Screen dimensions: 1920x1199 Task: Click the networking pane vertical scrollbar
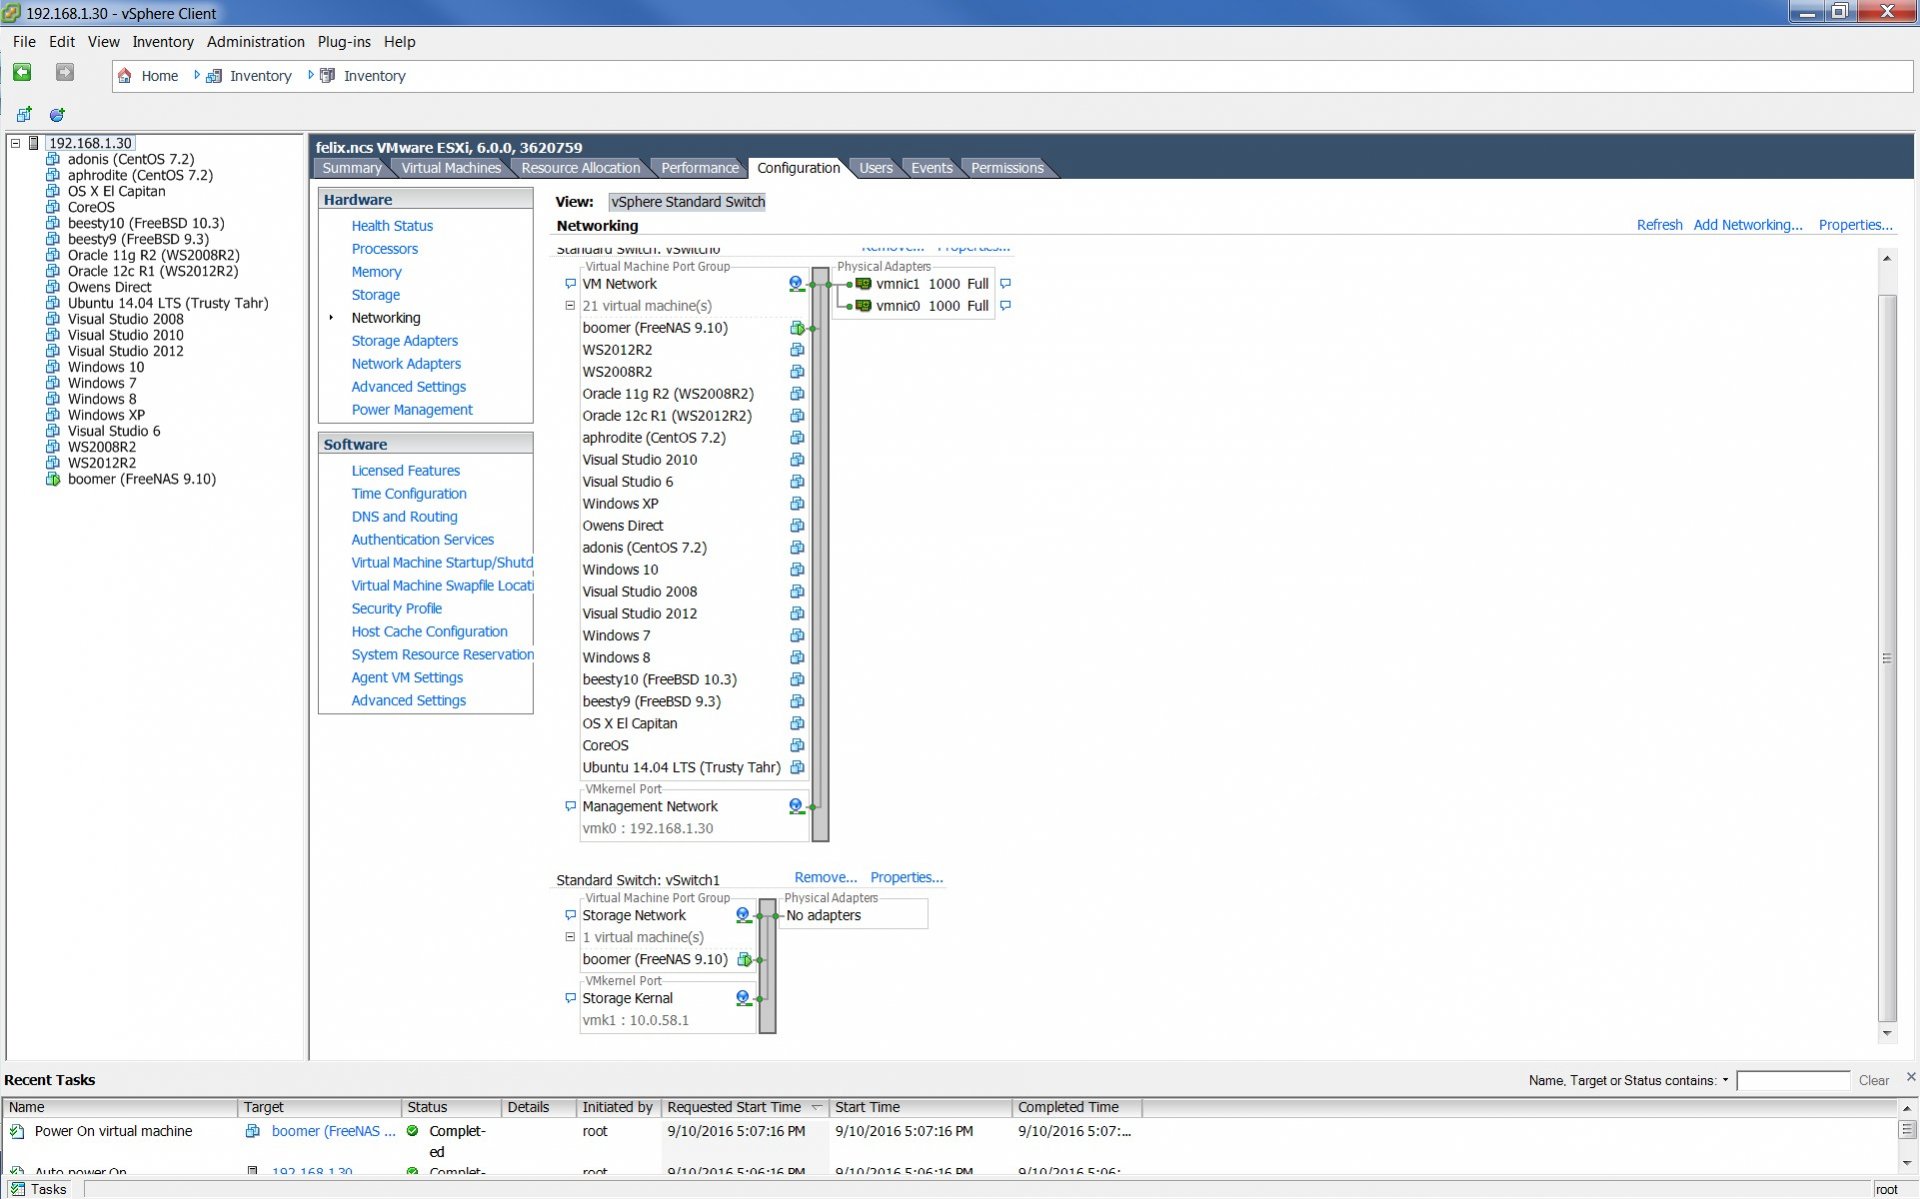[x=1887, y=657]
